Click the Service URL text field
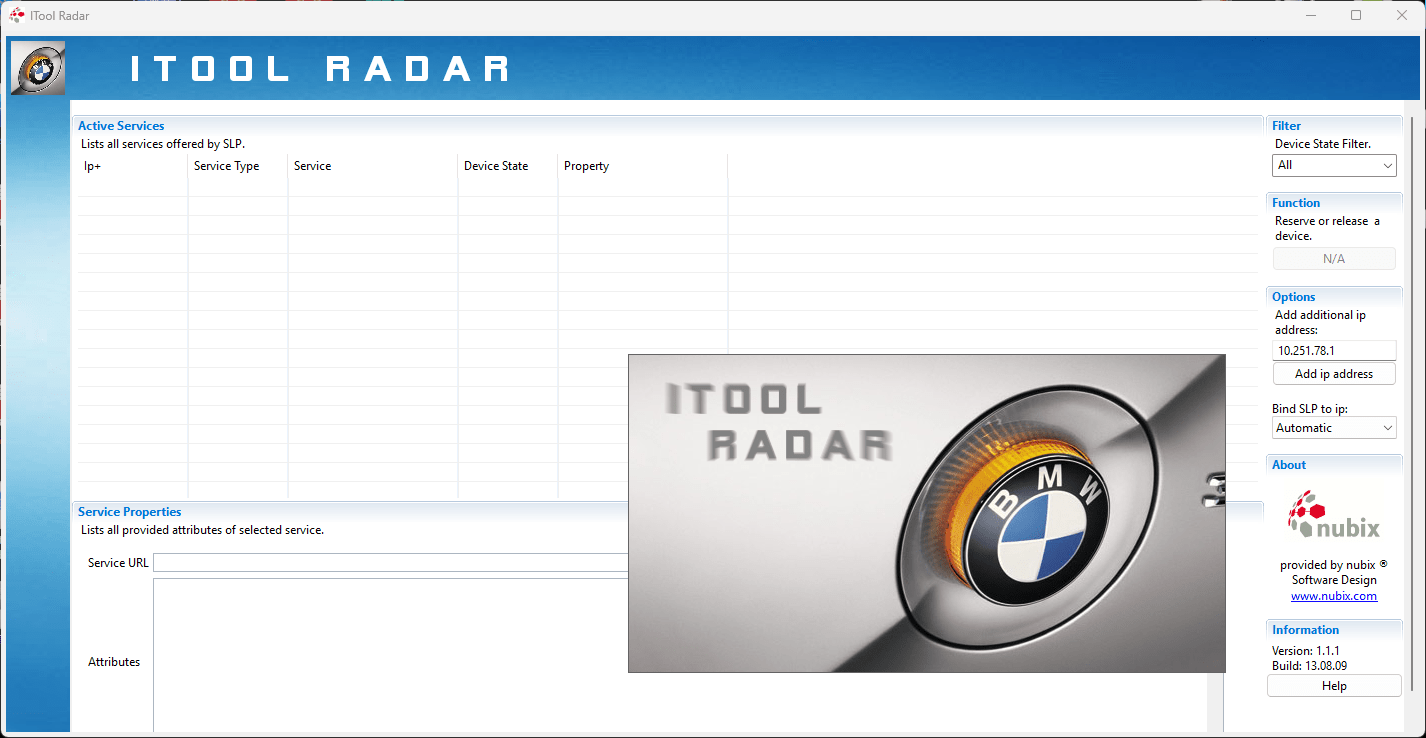 pos(390,562)
